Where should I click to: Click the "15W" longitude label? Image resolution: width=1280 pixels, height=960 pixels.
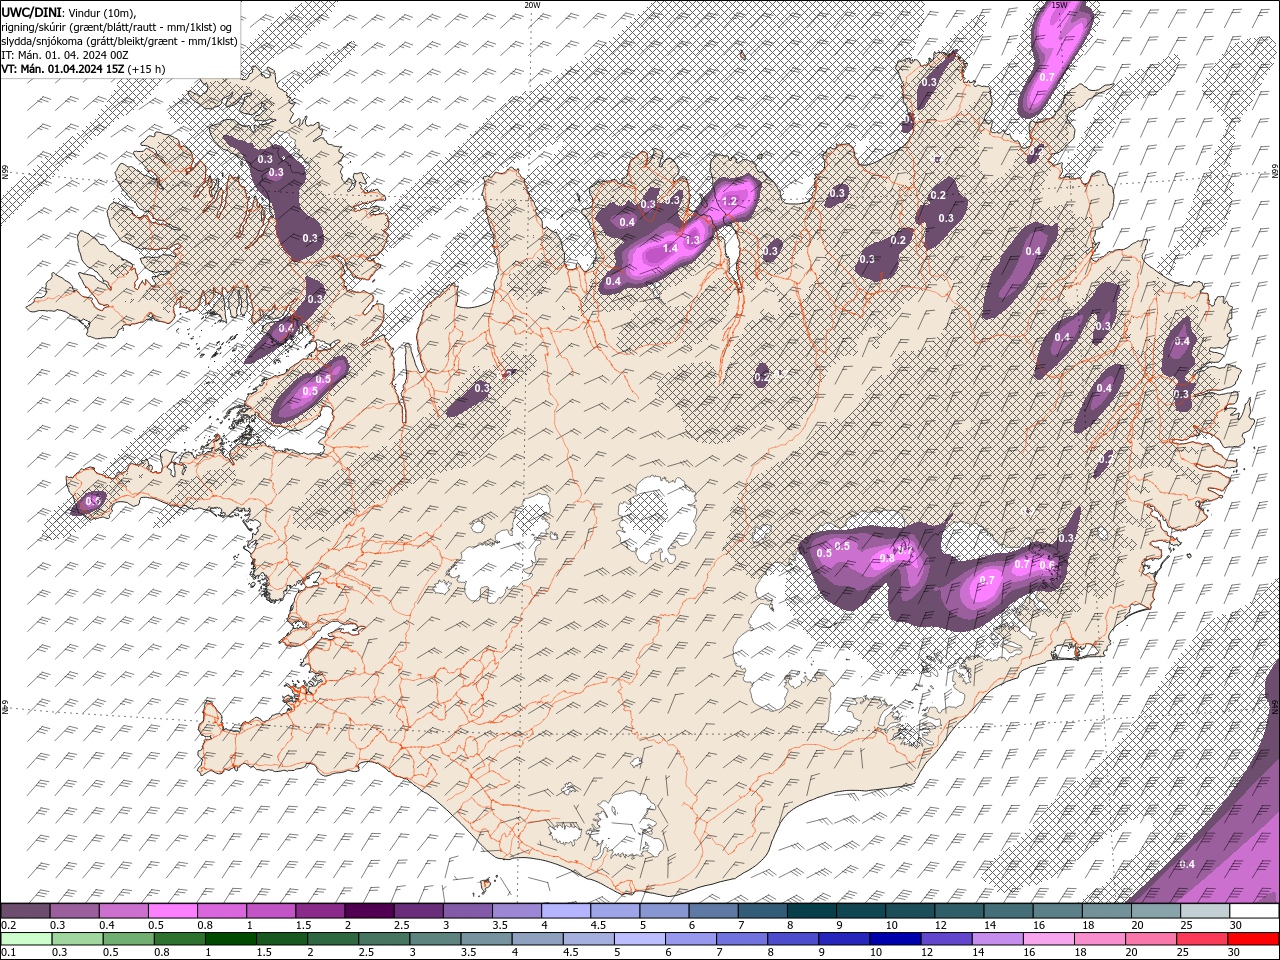pos(1060,5)
